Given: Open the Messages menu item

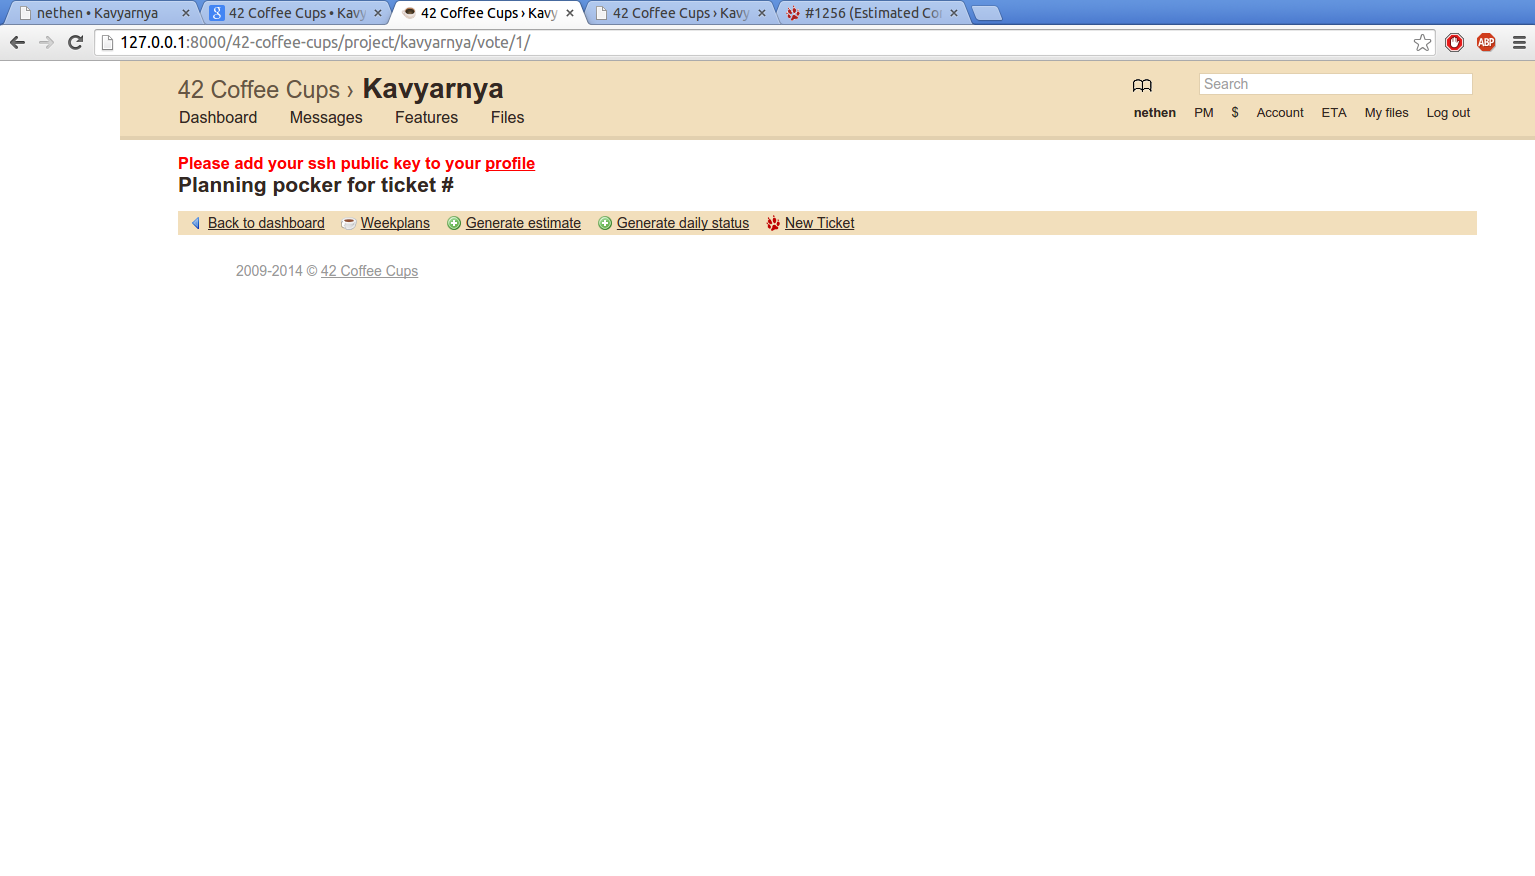Looking at the screenshot, I should pos(326,117).
